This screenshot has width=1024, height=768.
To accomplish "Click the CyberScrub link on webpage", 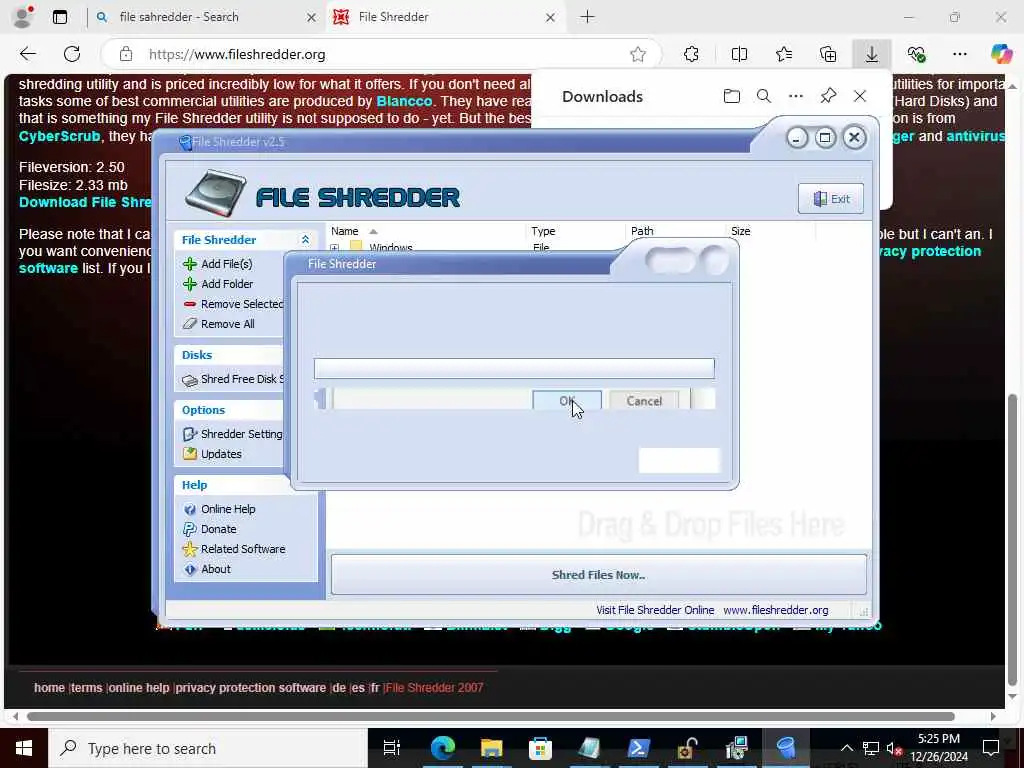I will 59,136.
